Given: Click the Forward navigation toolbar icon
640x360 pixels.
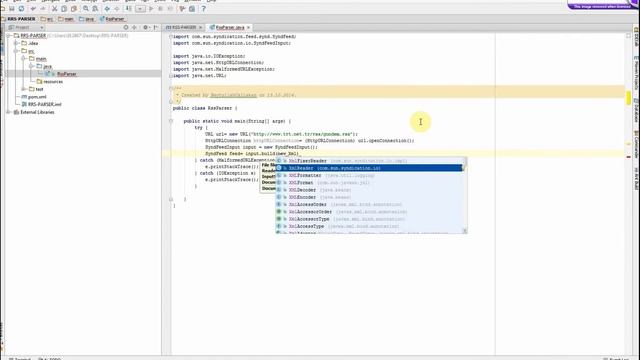Looking at the screenshot, I should point(117,9).
